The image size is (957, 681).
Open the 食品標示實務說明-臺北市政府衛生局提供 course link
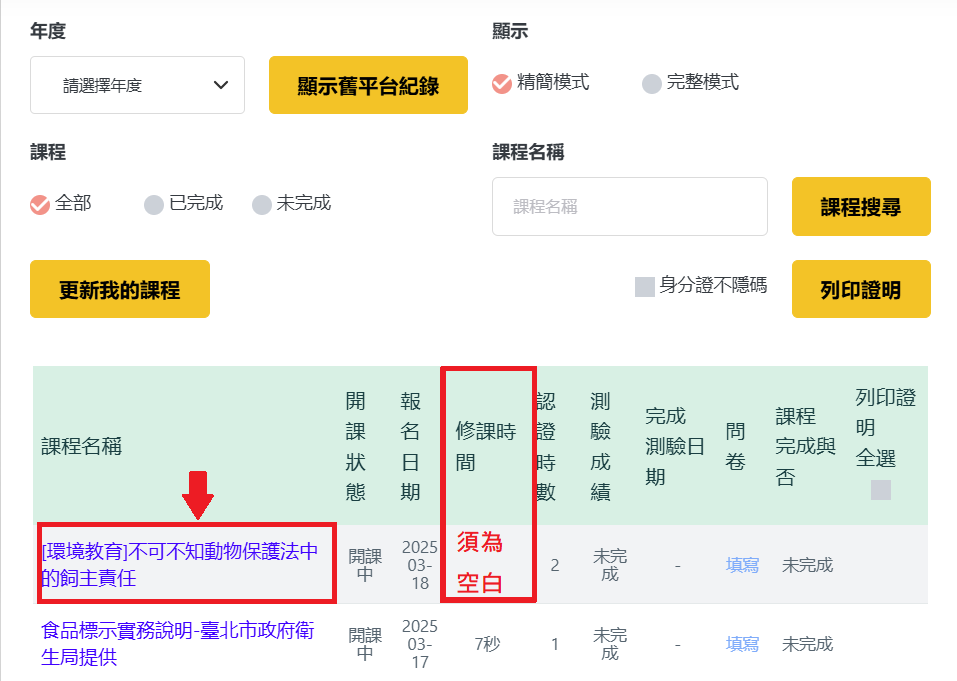[178, 643]
